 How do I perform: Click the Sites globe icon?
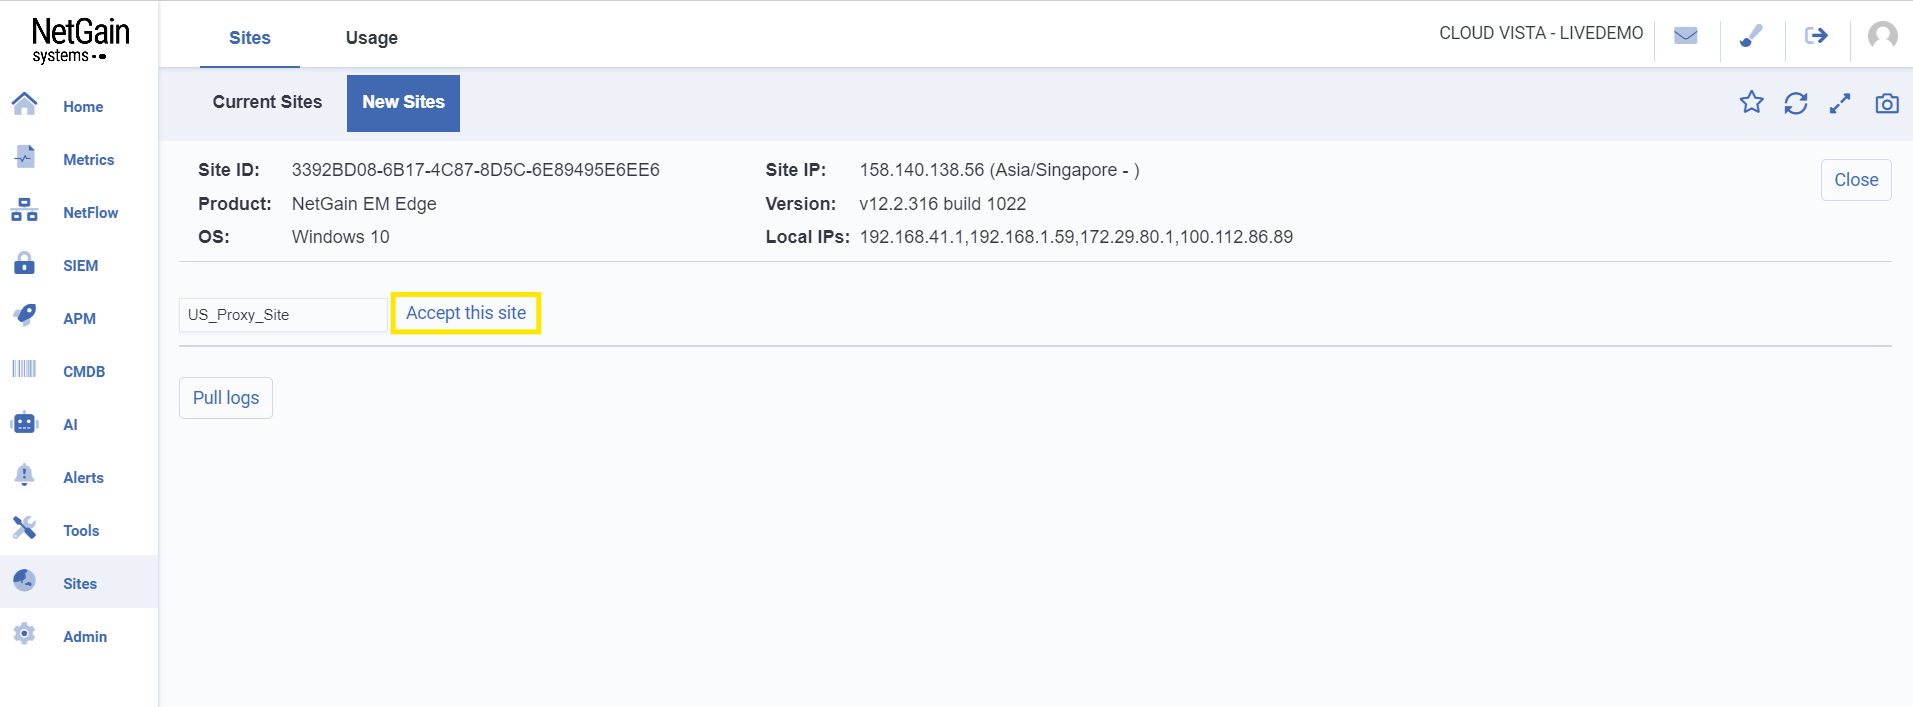[24, 580]
